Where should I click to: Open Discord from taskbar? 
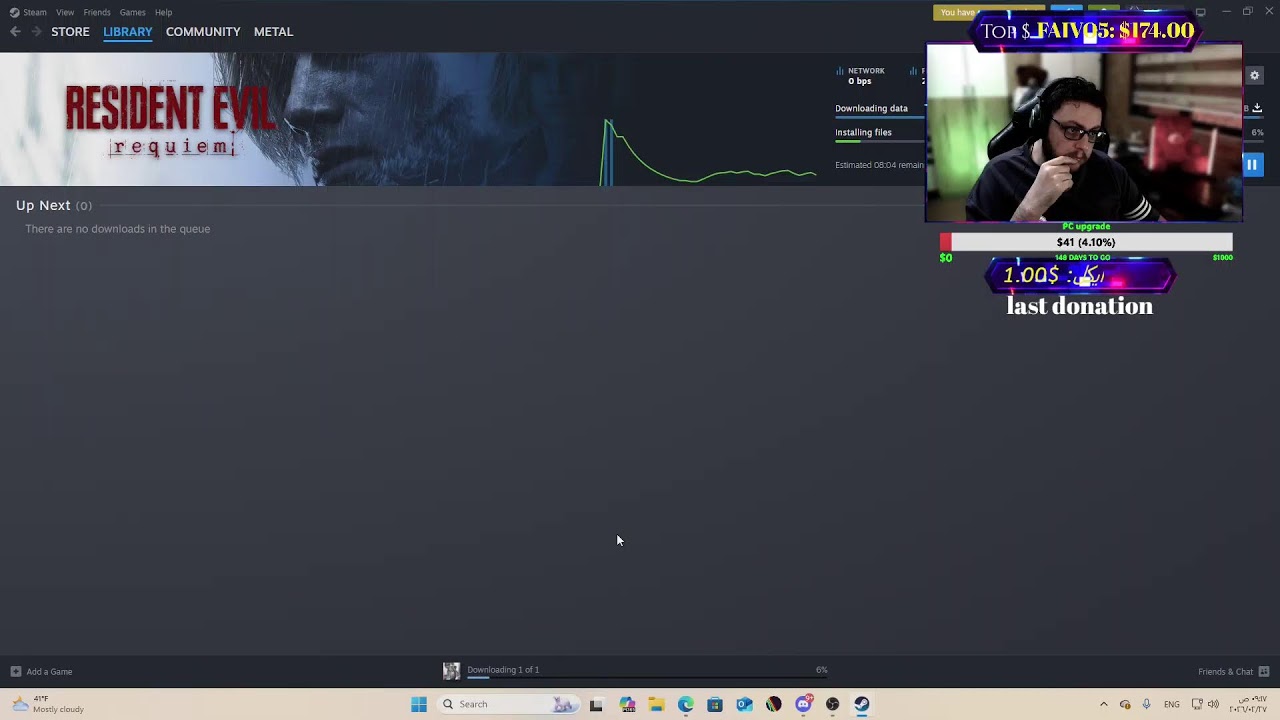[803, 704]
